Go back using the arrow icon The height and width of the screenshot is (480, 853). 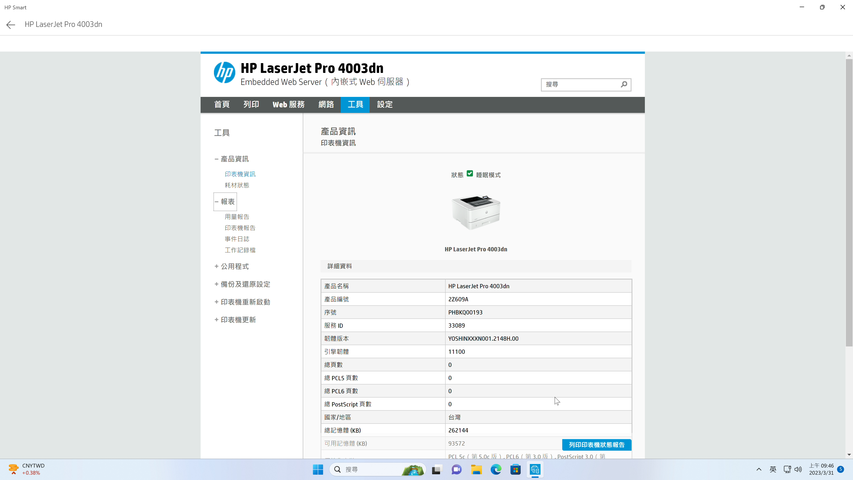coord(10,24)
